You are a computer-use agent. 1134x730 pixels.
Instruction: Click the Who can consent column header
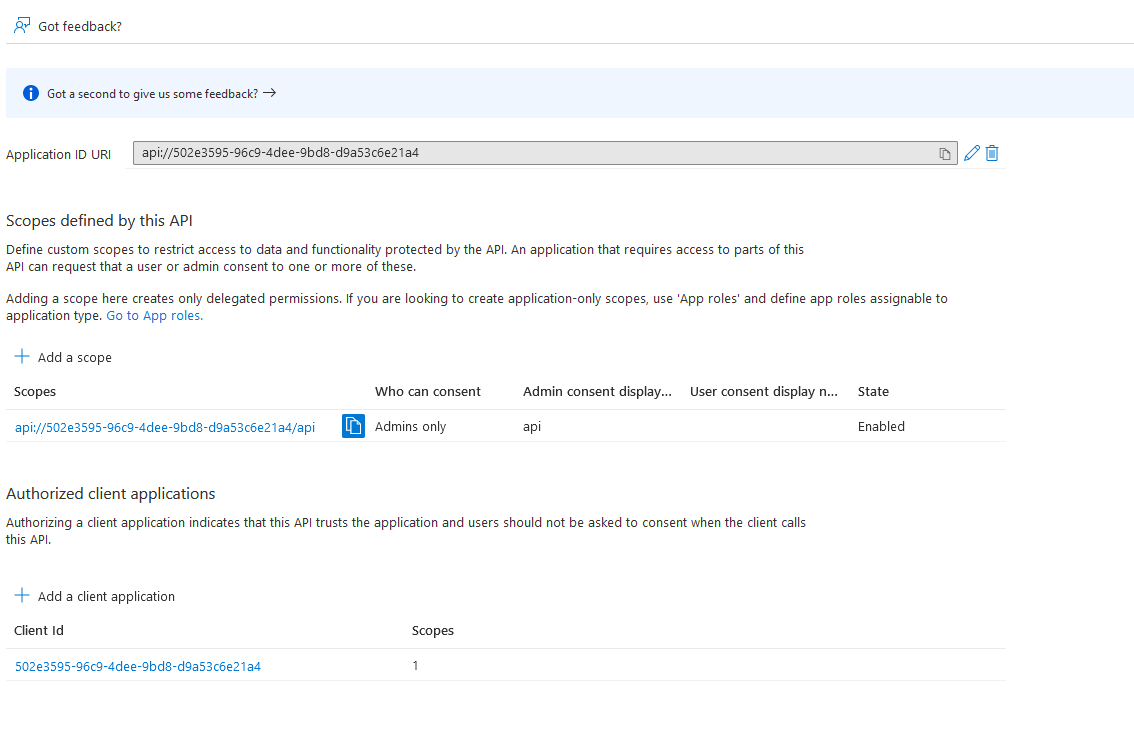[x=428, y=391]
